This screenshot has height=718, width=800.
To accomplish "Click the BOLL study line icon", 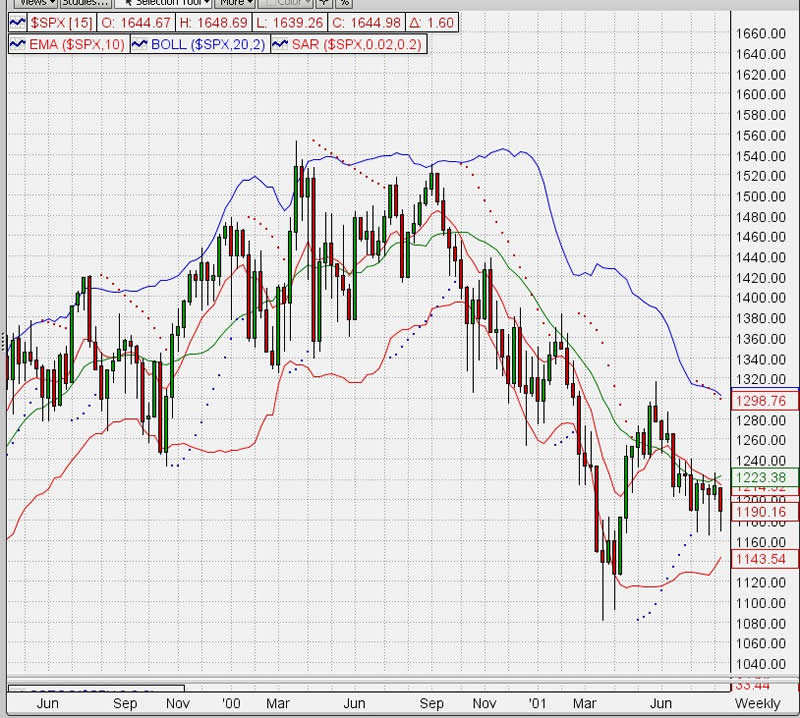I will click(140, 44).
